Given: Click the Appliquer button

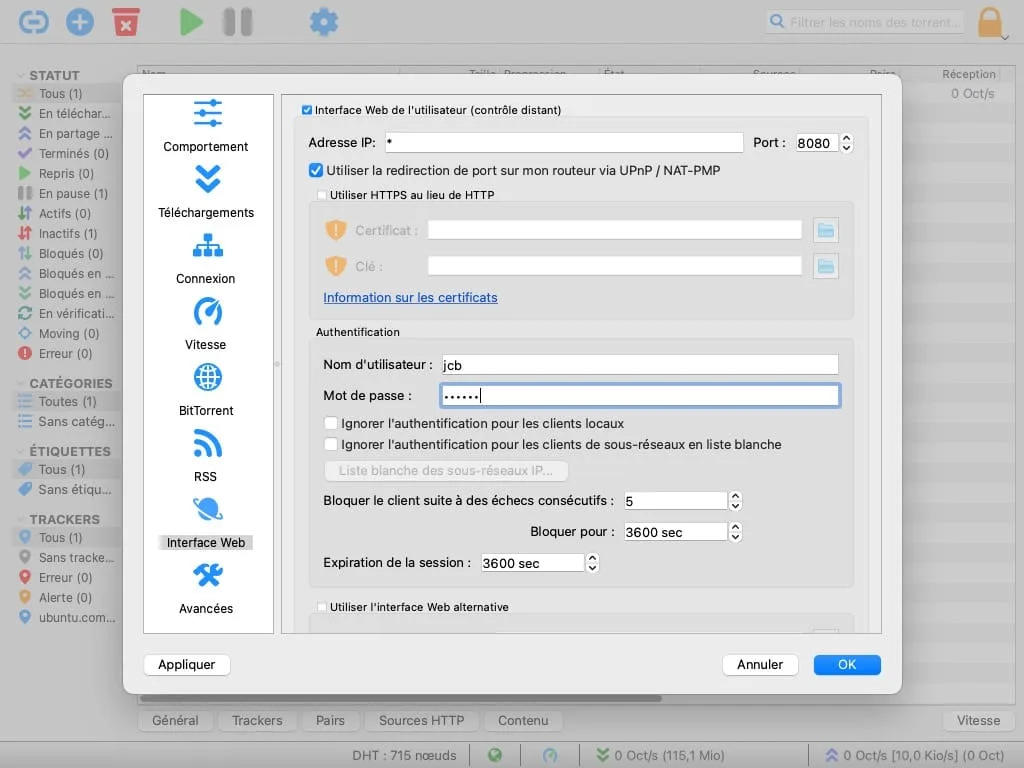Looking at the screenshot, I should [x=187, y=664].
